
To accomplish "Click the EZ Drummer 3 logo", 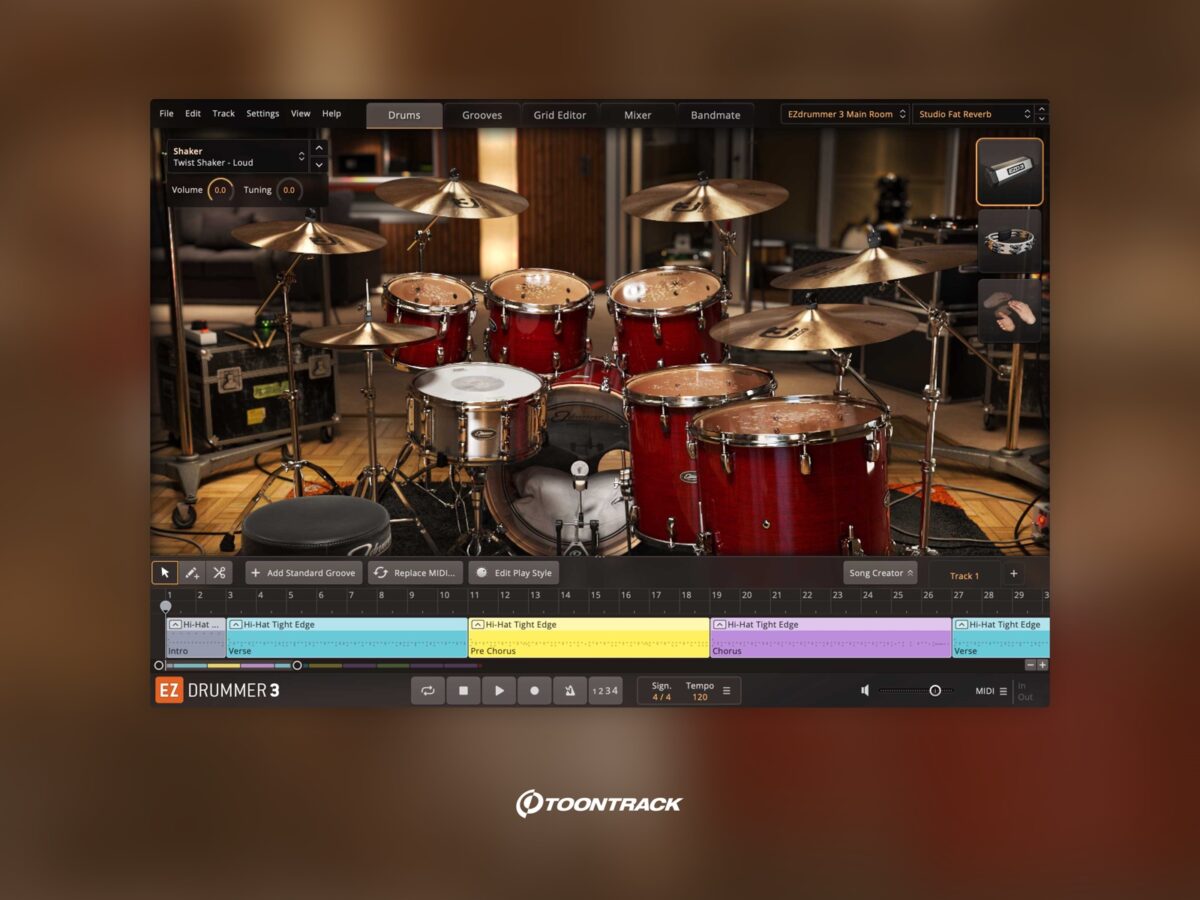I will [217, 690].
